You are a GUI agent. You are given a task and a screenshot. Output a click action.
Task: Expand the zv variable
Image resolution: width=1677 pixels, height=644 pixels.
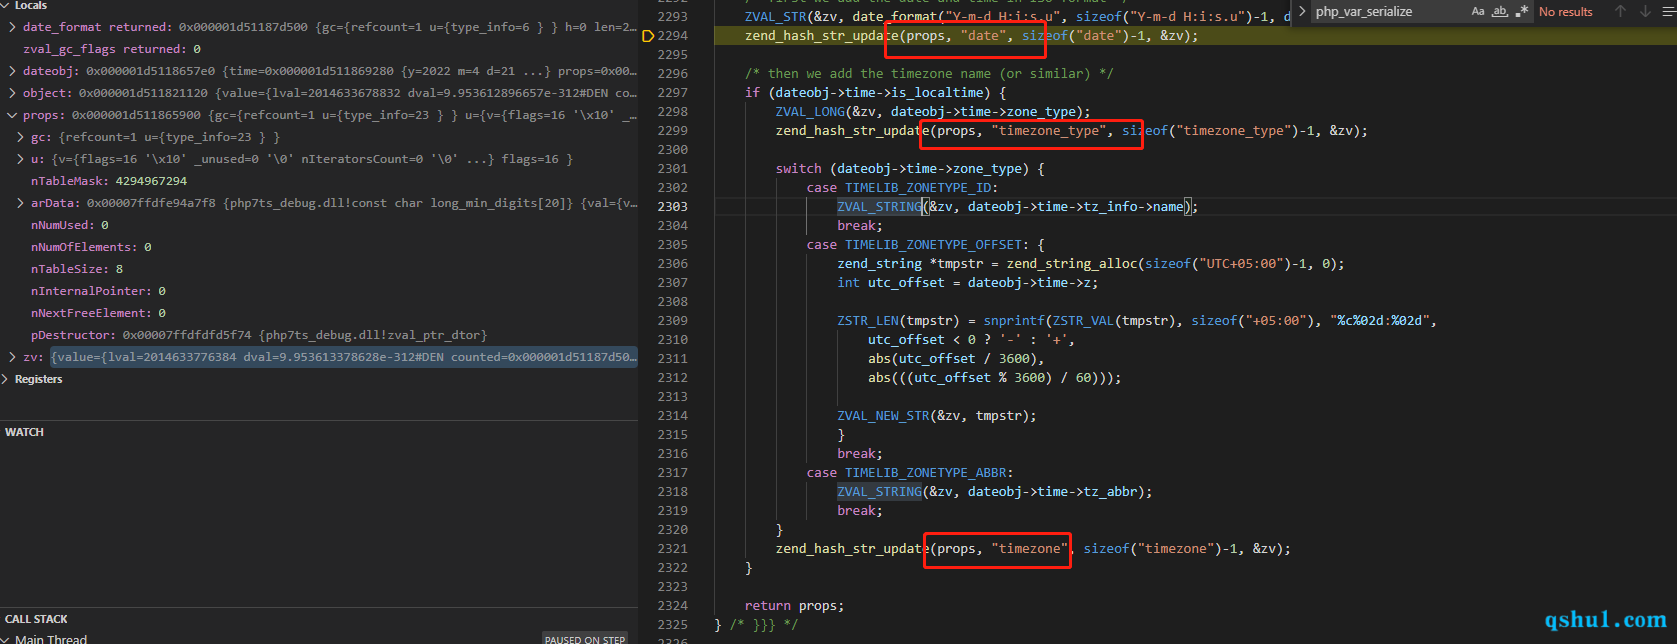(12, 357)
